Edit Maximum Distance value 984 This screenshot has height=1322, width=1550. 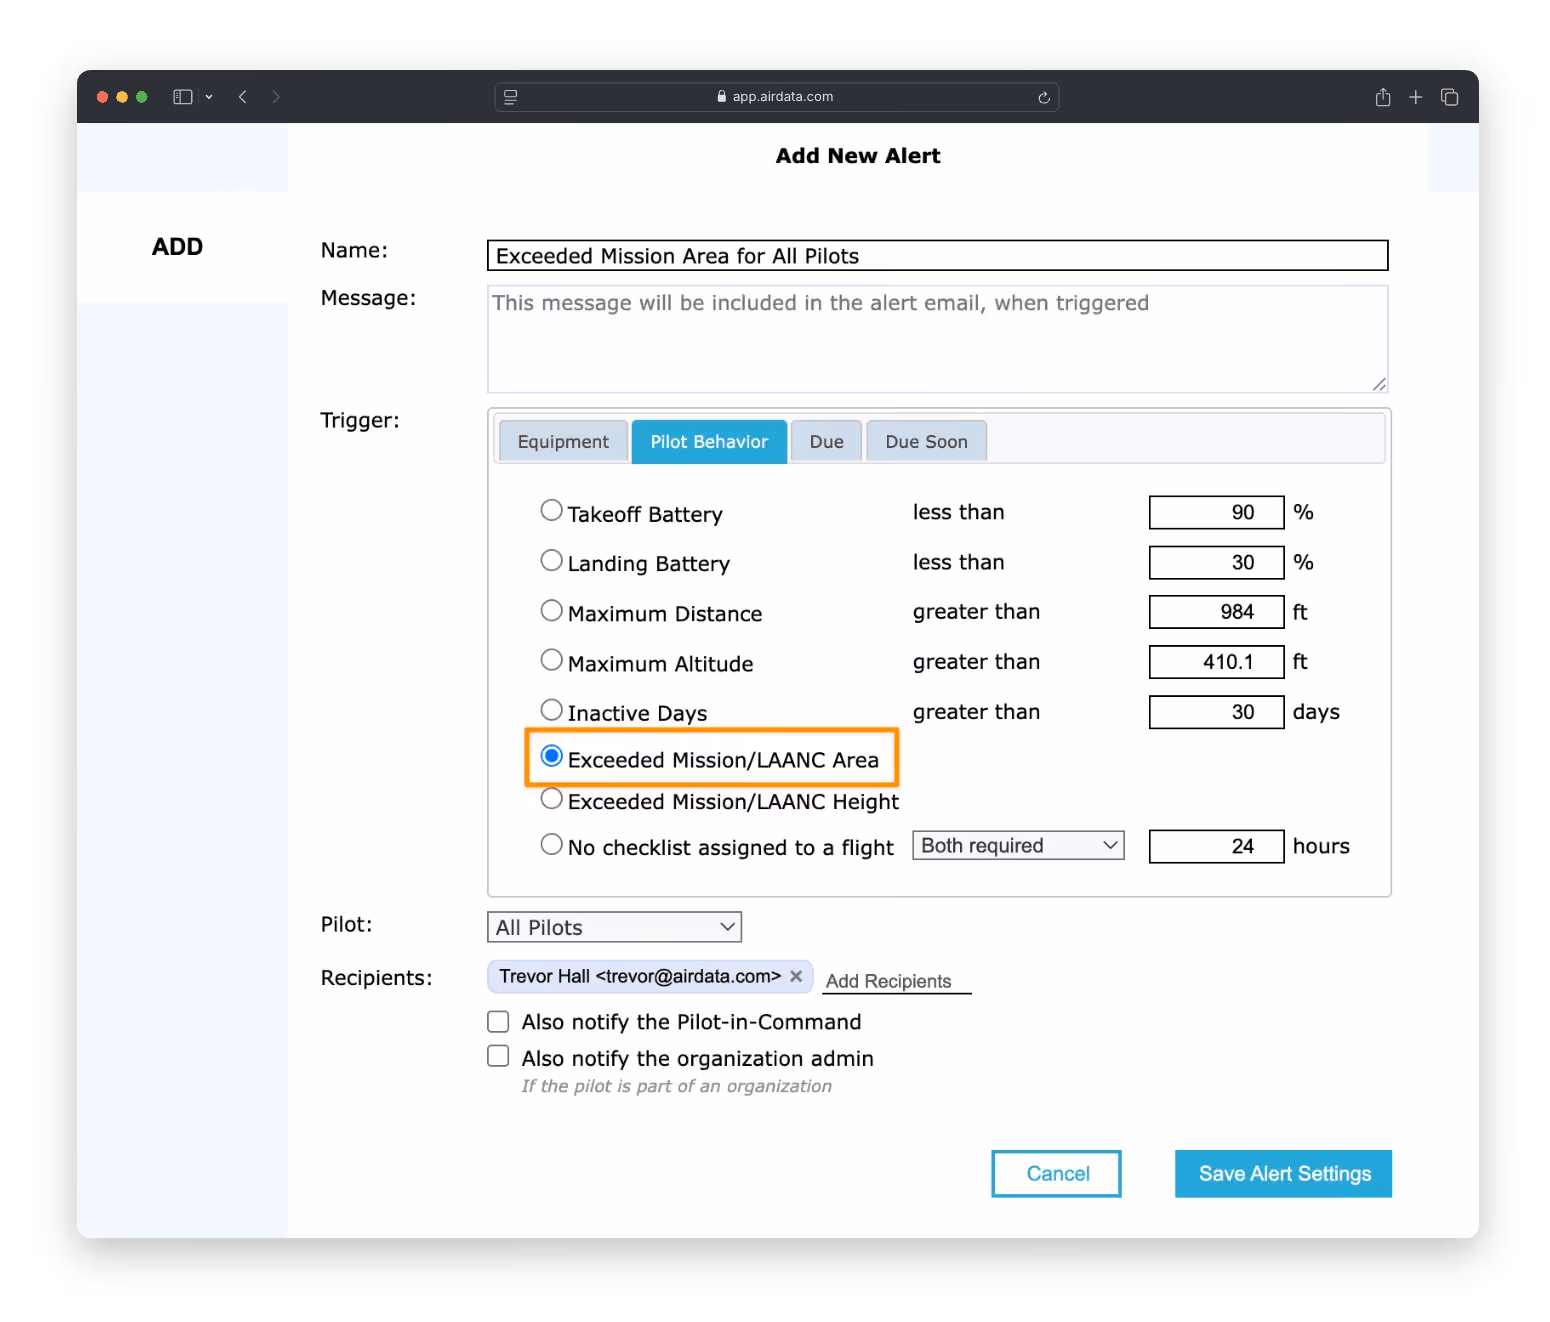coord(1216,612)
